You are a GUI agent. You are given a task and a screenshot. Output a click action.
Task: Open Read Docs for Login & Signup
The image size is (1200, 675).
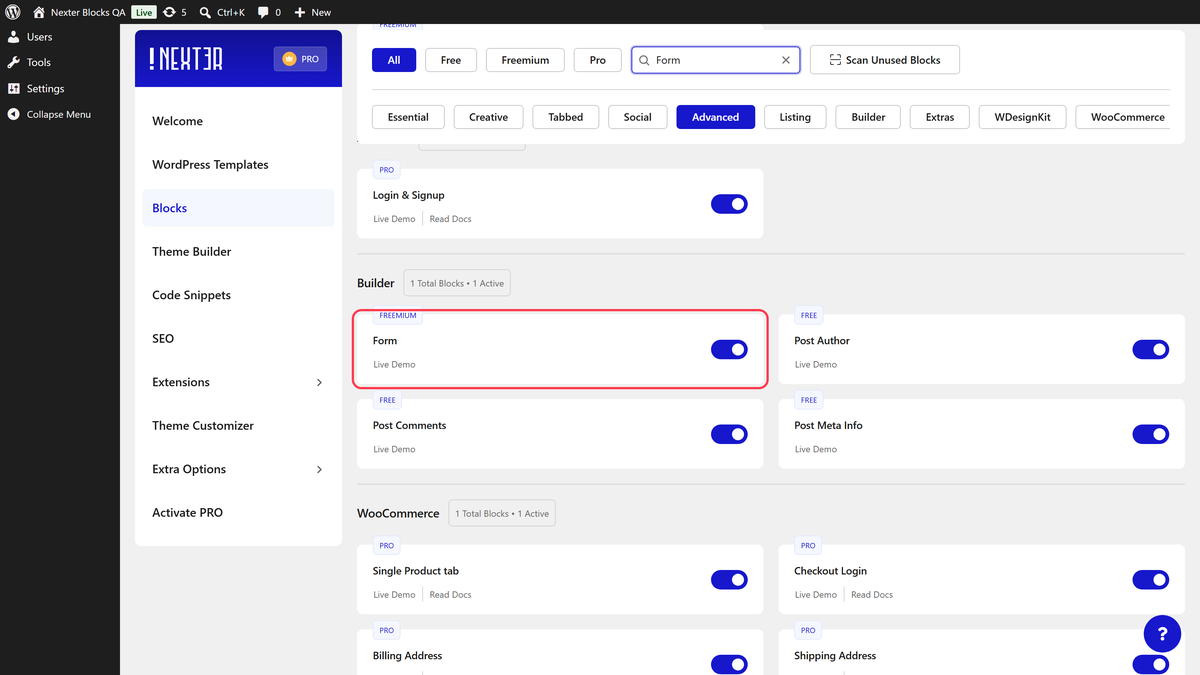pos(450,219)
